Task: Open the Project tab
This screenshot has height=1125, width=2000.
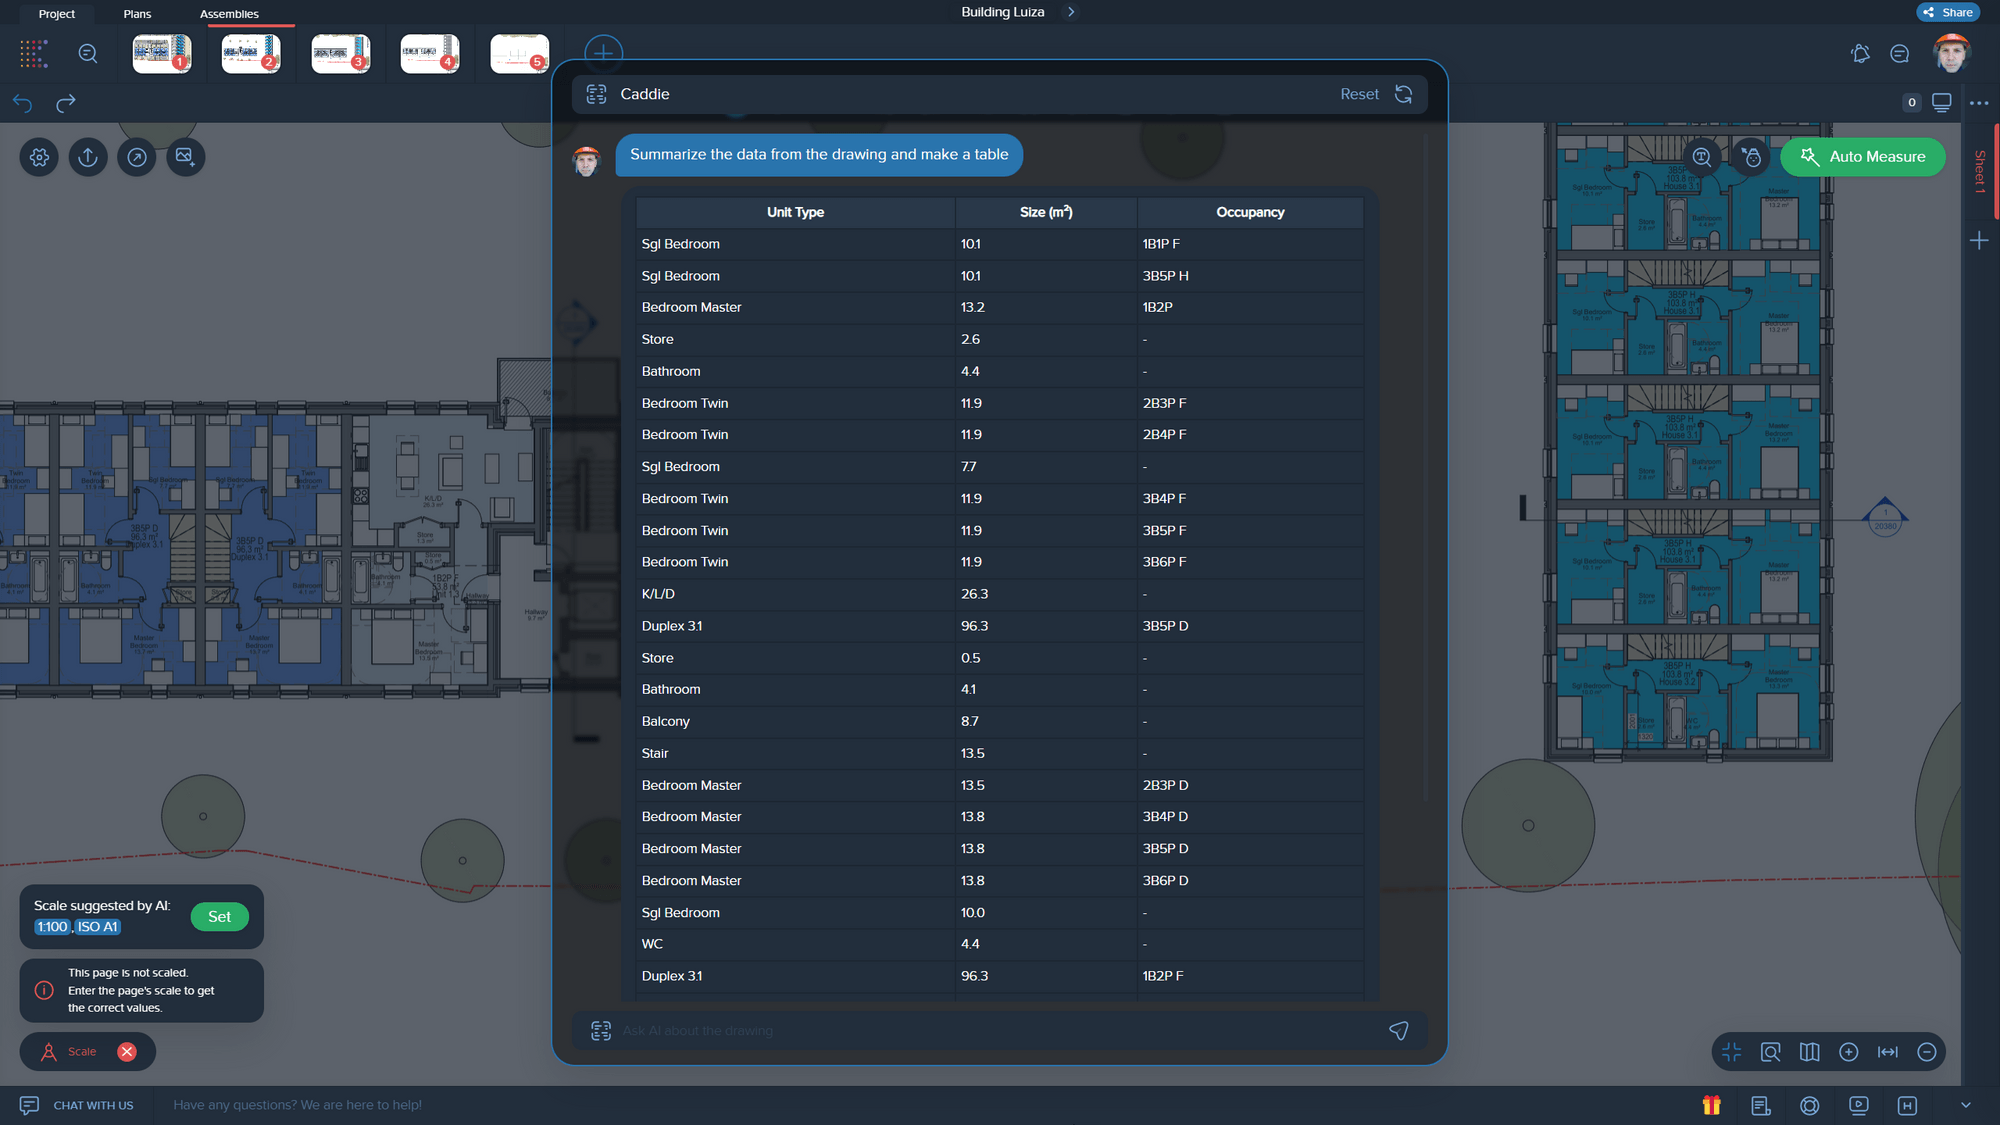Action: [x=57, y=13]
